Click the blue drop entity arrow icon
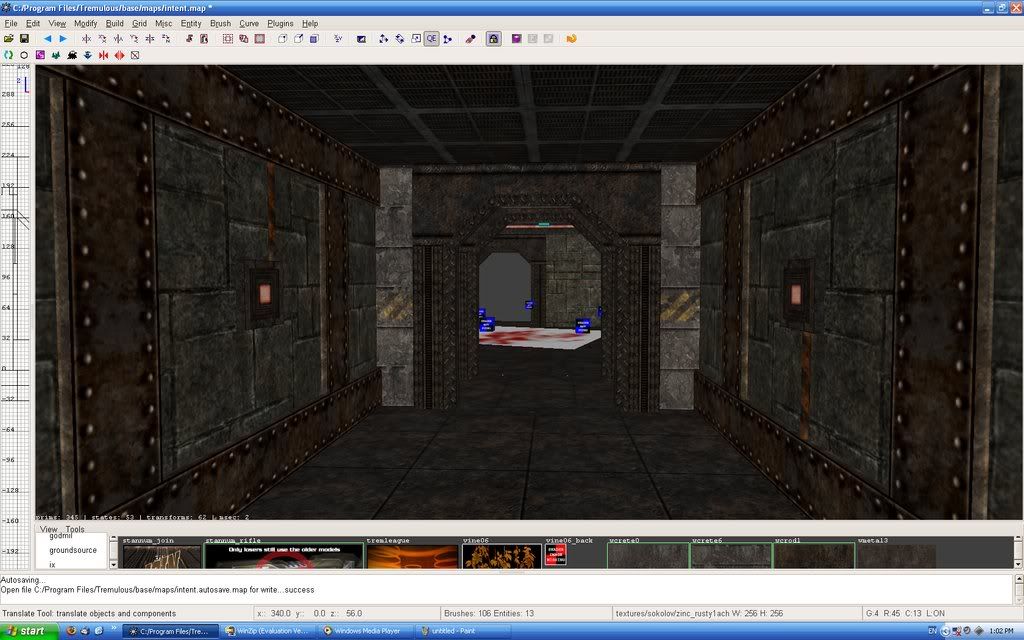This screenshot has height=640, width=1024. (x=88, y=56)
